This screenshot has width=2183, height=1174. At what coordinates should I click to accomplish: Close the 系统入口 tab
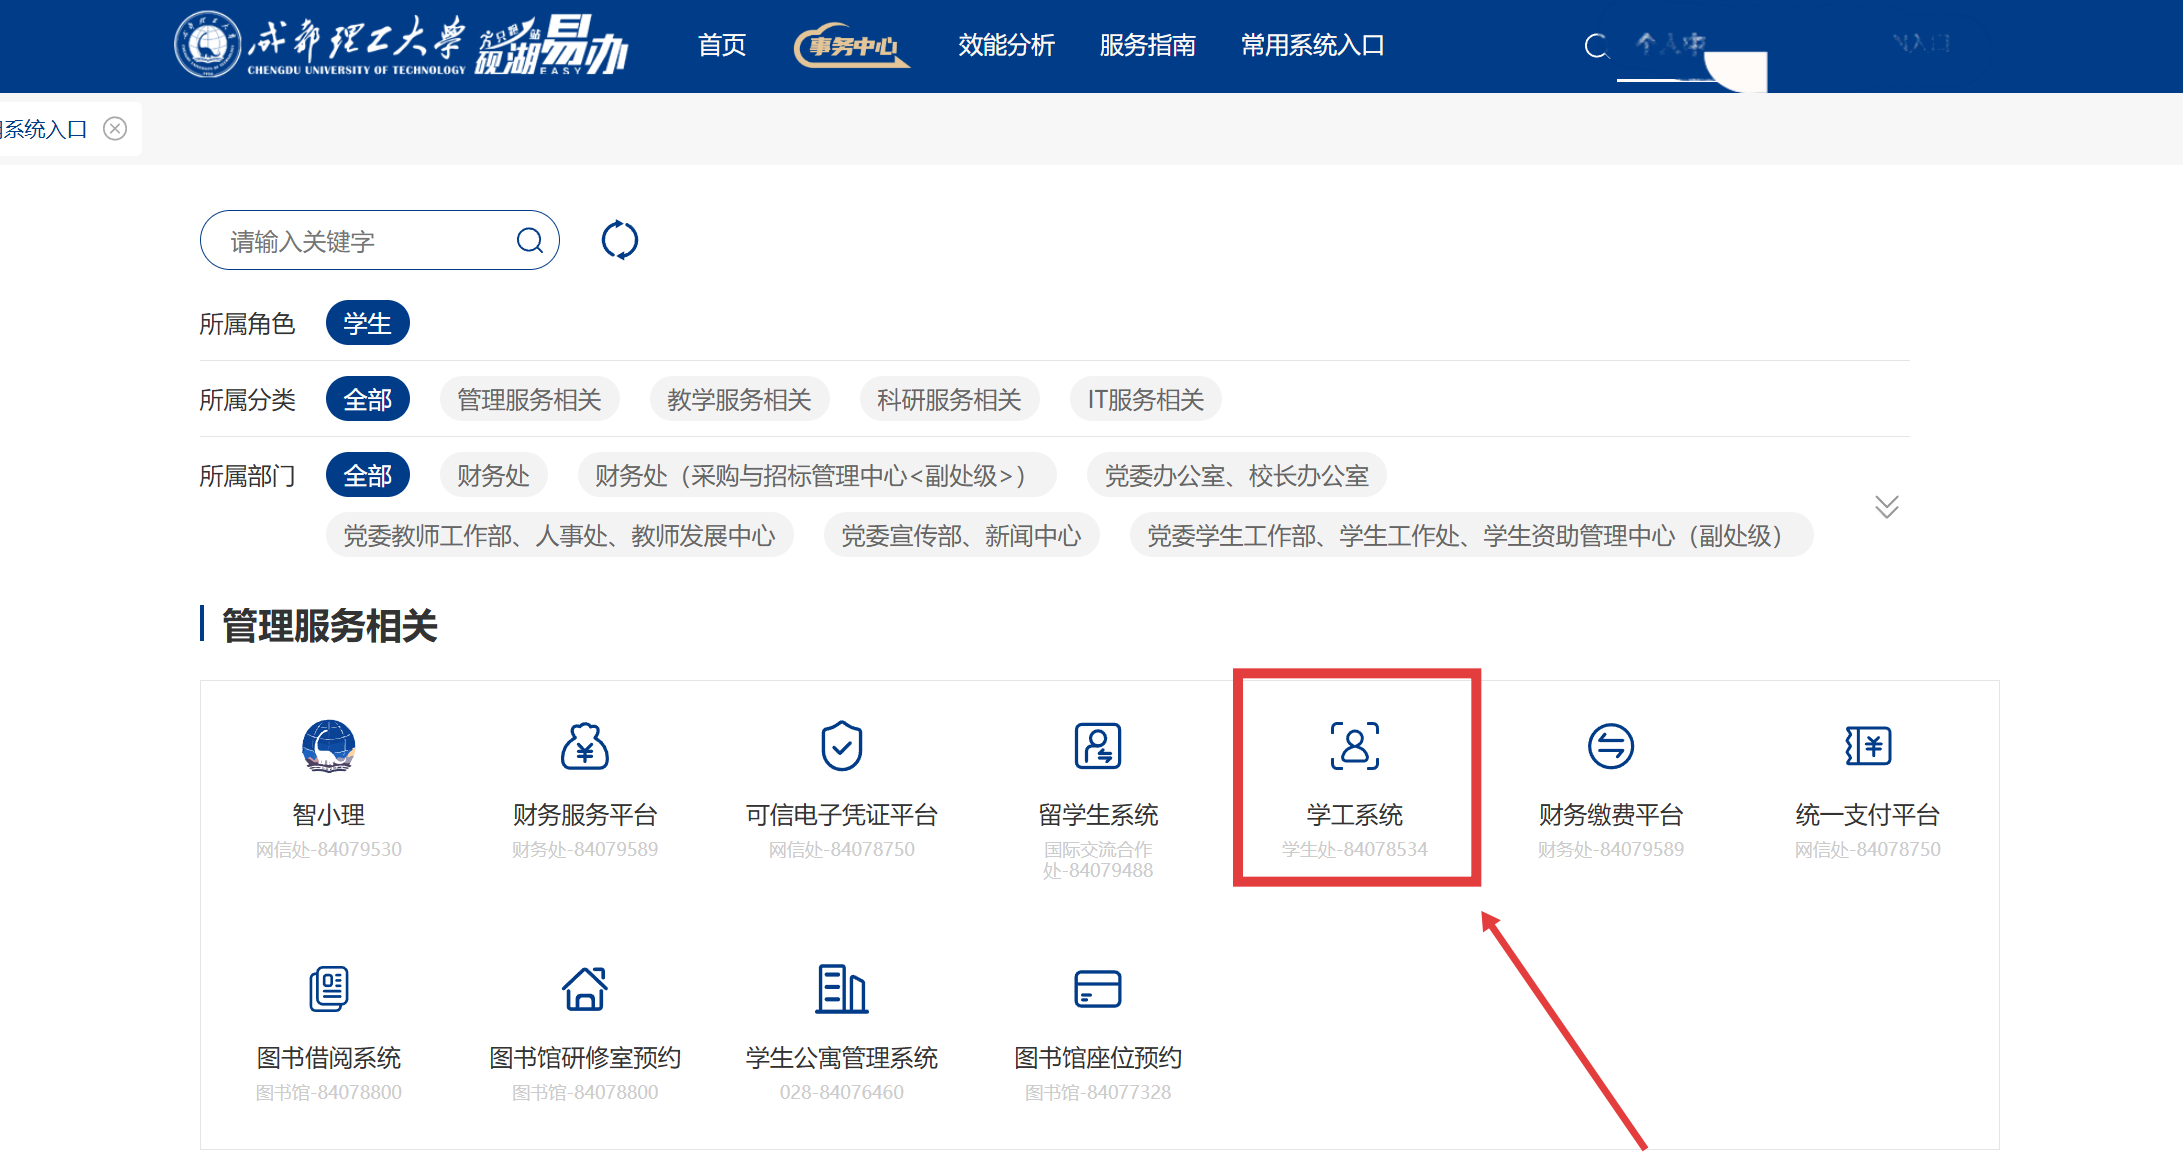pyautogui.click(x=115, y=129)
